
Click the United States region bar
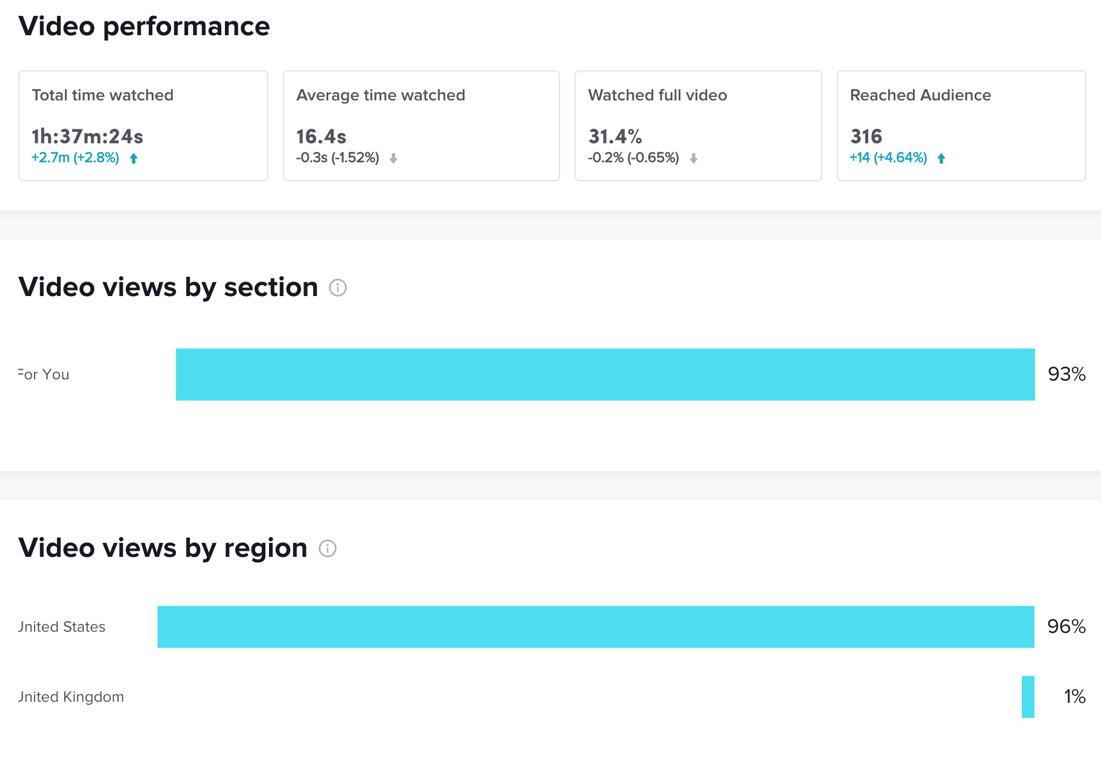pos(595,627)
